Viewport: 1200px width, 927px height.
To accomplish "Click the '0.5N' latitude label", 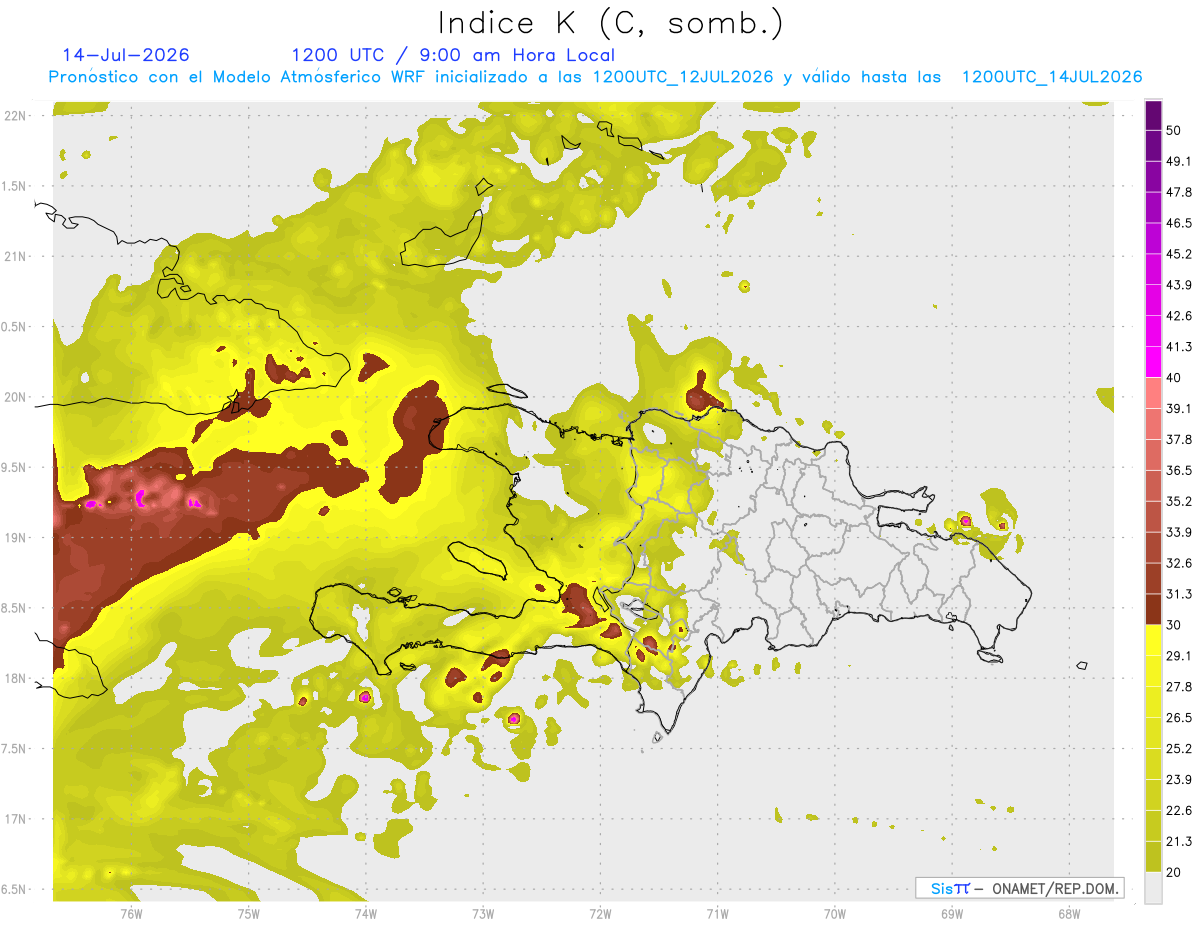I will (x=16, y=327).
